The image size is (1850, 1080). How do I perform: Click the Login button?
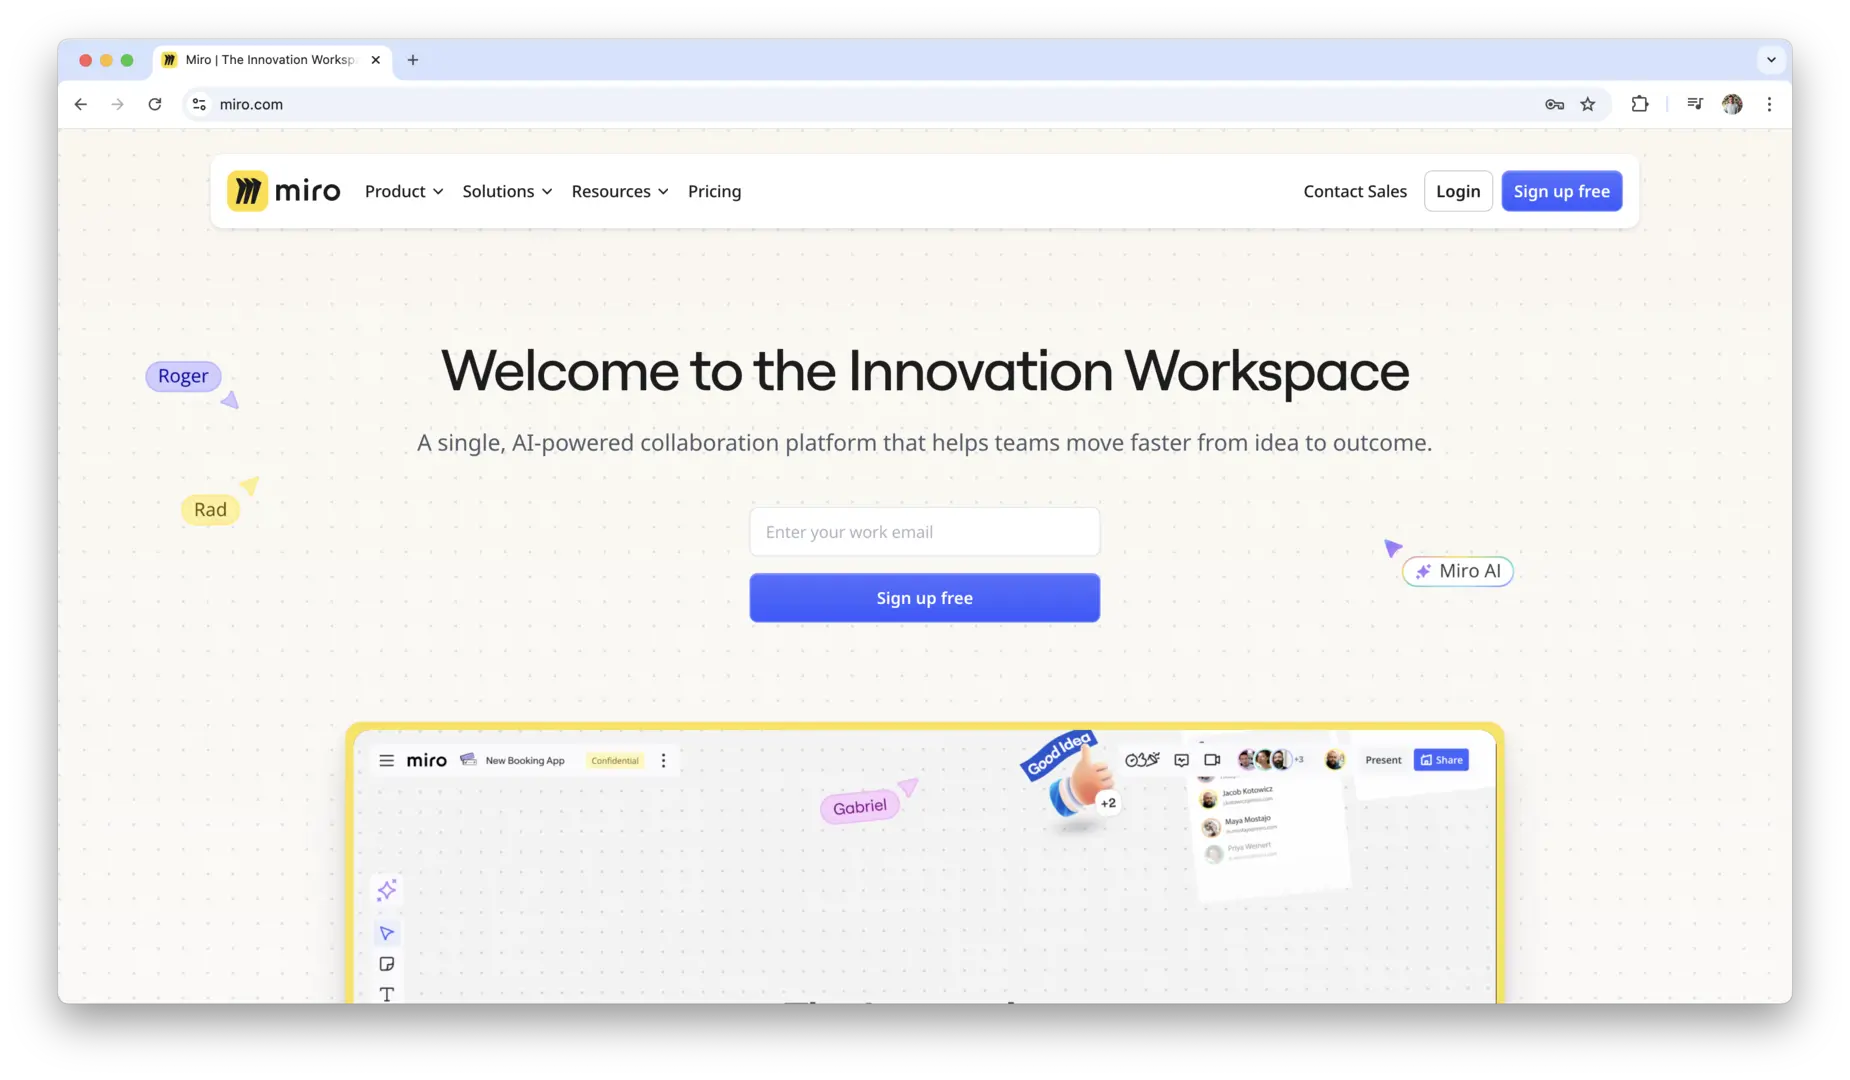coord(1458,191)
